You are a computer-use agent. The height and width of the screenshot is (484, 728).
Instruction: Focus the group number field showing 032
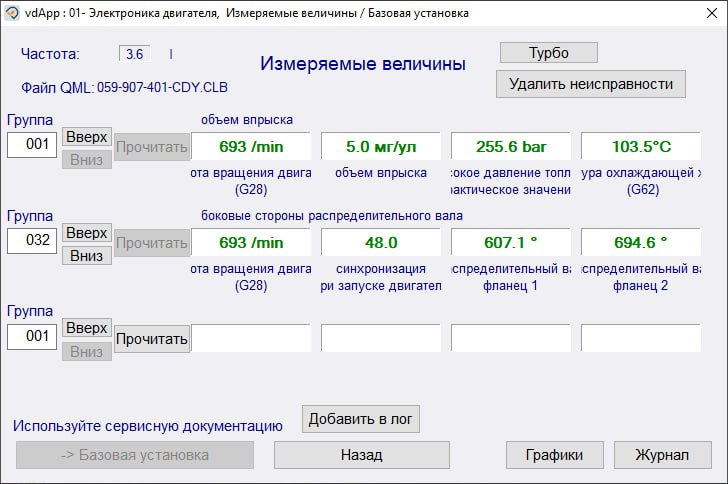pyautogui.click(x=32, y=241)
